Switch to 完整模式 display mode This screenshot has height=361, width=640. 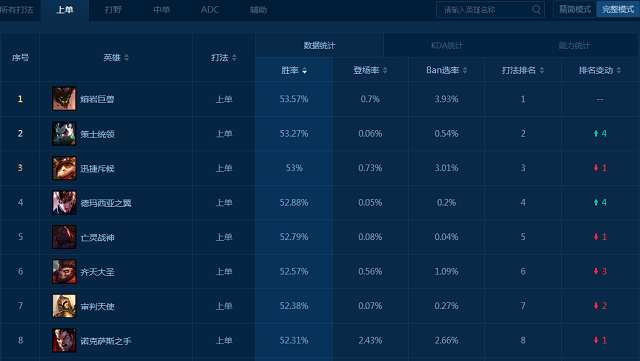(x=618, y=9)
